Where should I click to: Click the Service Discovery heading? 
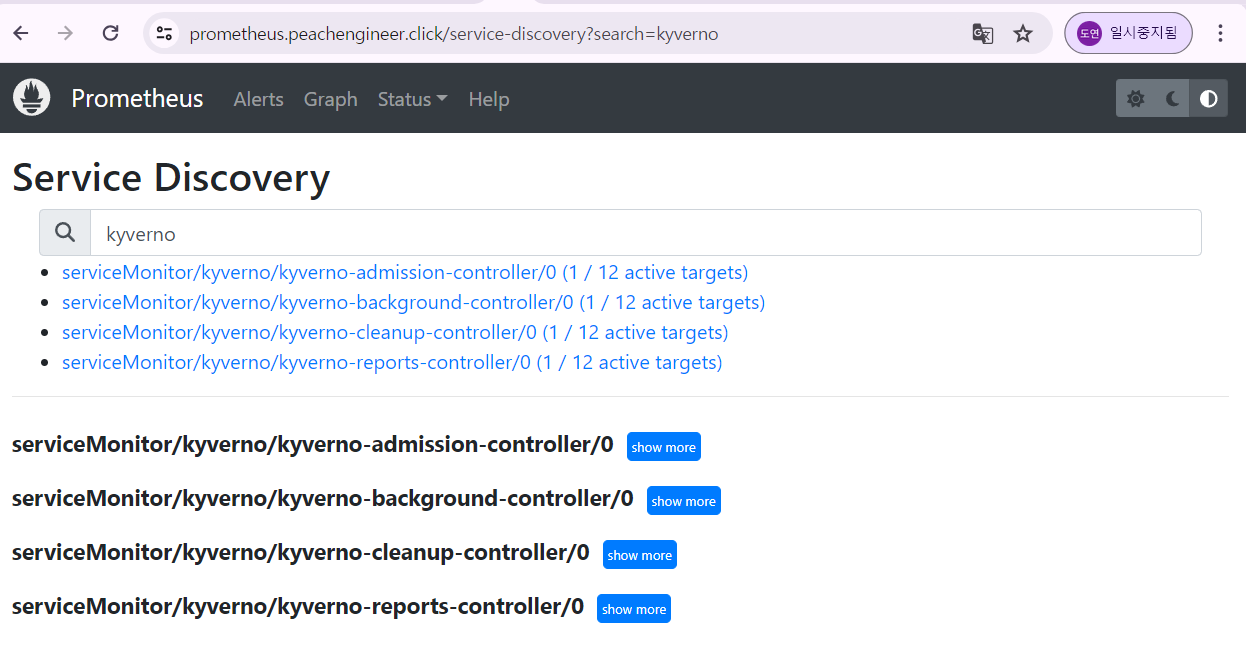tap(171, 178)
